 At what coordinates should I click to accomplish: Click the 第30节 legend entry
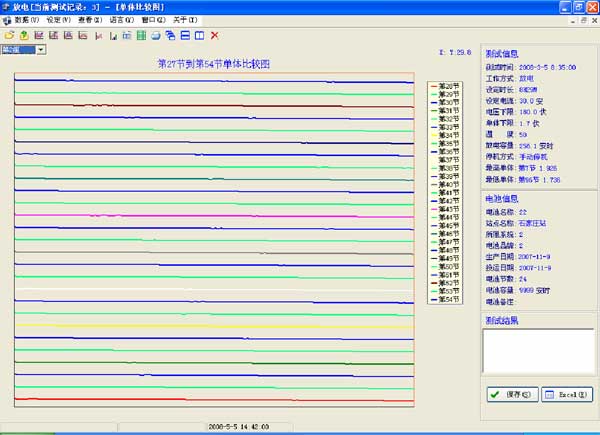click(445, 103)
